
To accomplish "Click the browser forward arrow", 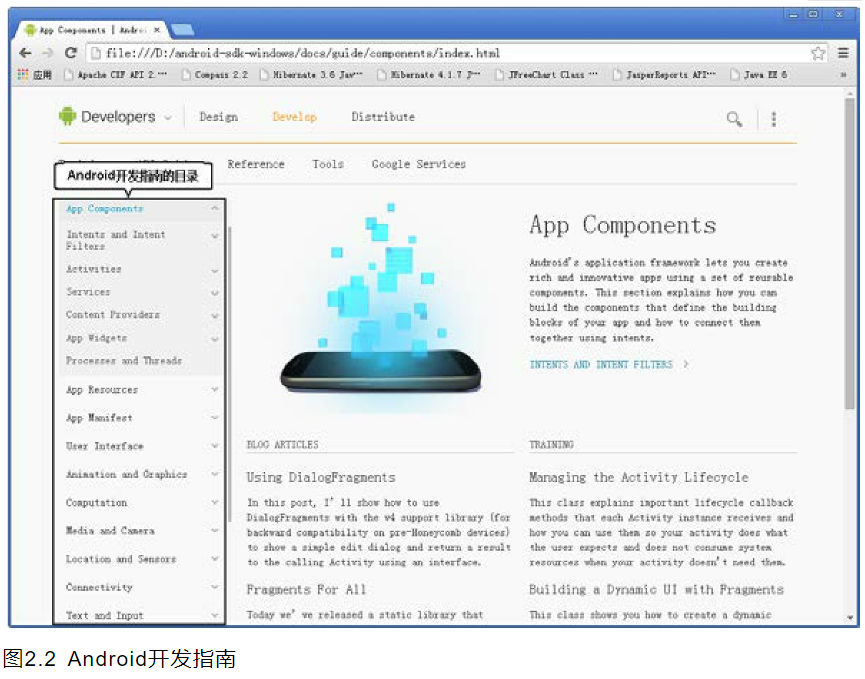I will point(48,53).
